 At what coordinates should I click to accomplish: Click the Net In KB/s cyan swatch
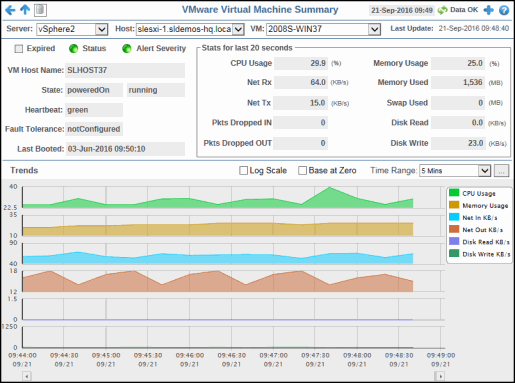454,217
